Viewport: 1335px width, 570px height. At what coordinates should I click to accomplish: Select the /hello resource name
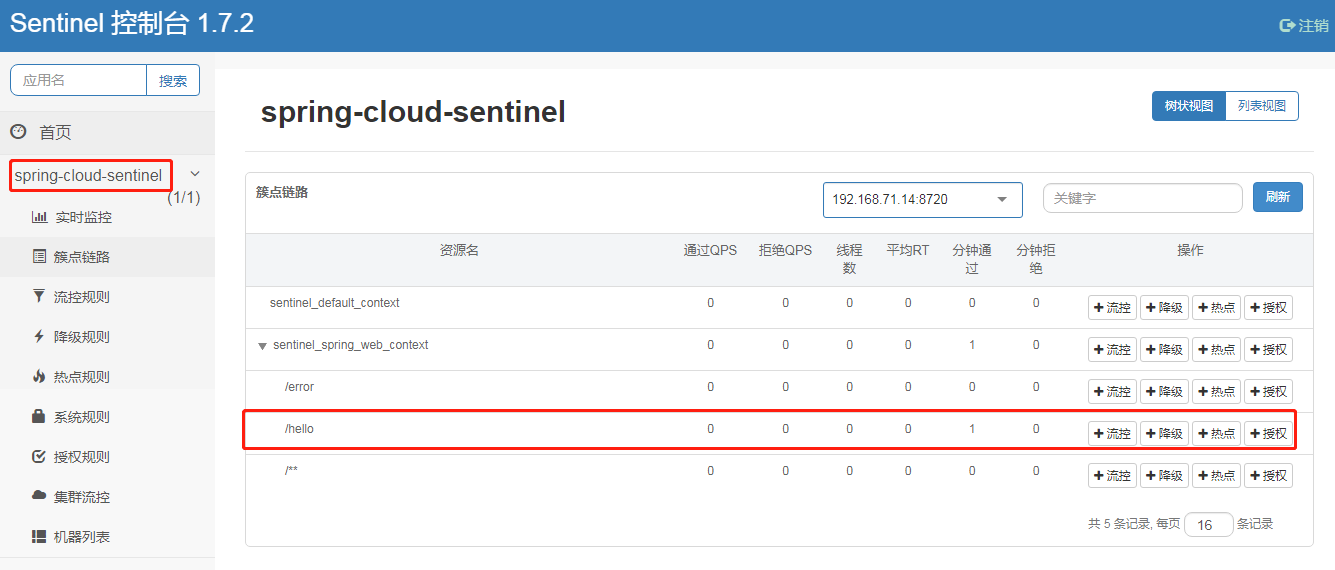click(x=299, y=429)
